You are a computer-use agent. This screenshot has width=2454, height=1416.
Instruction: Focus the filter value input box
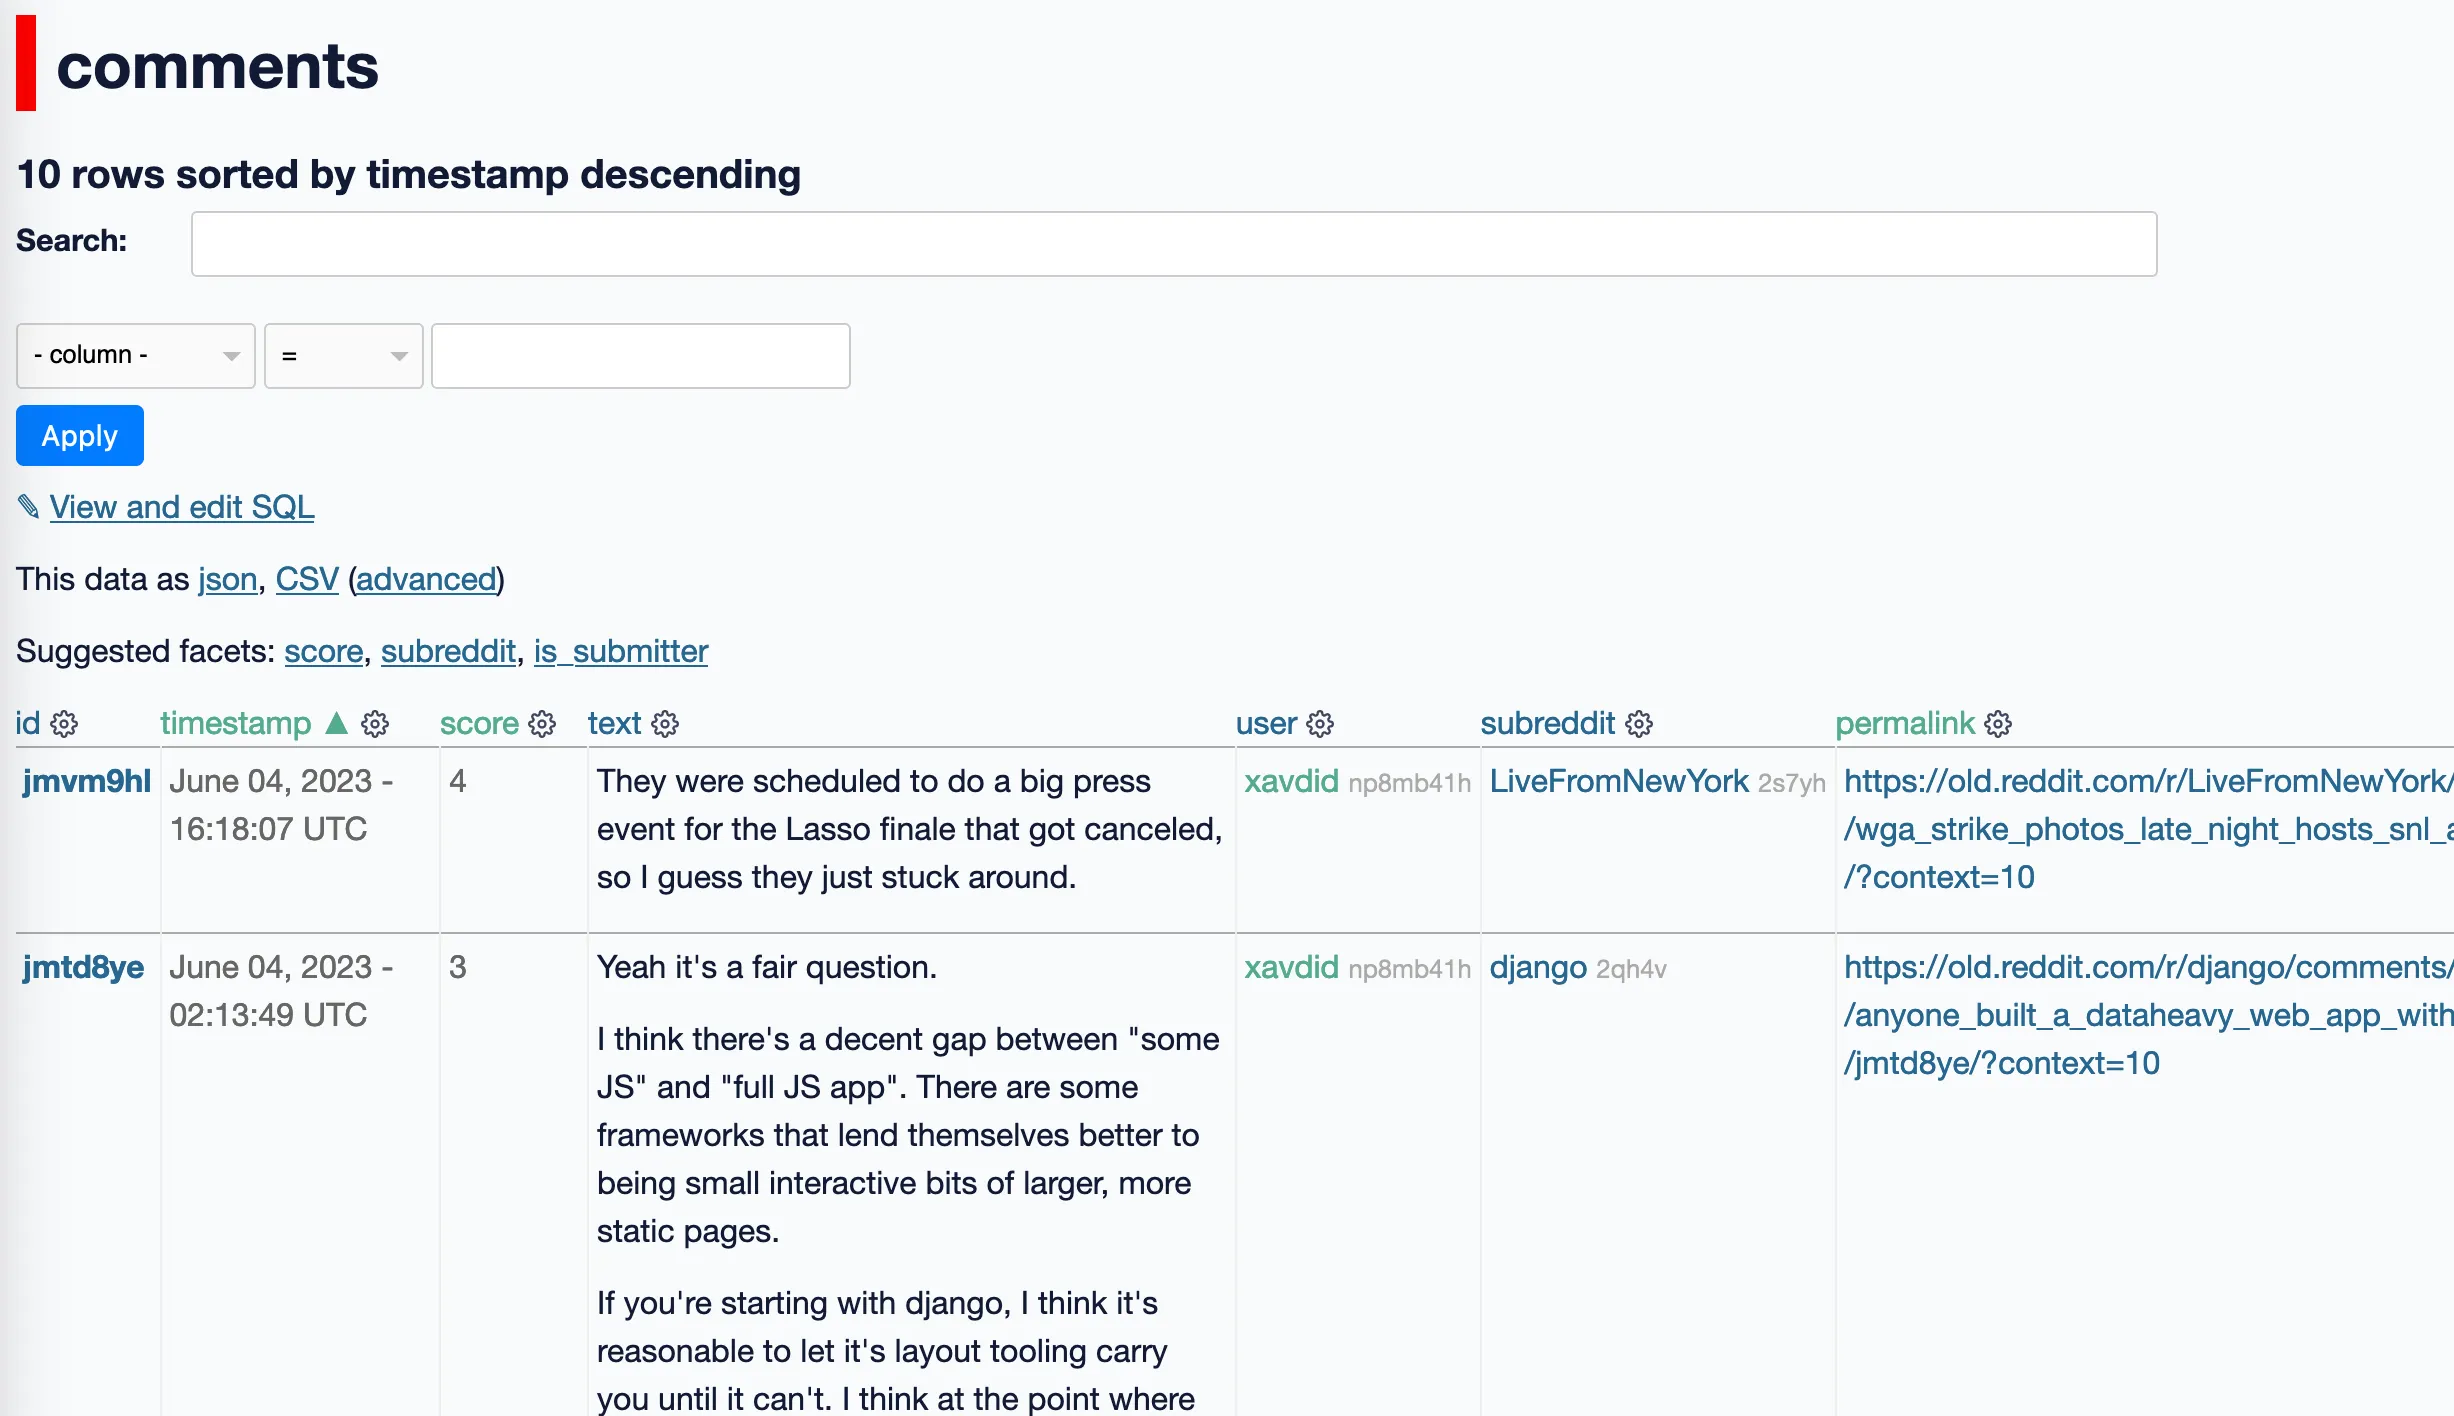[640, 356]
